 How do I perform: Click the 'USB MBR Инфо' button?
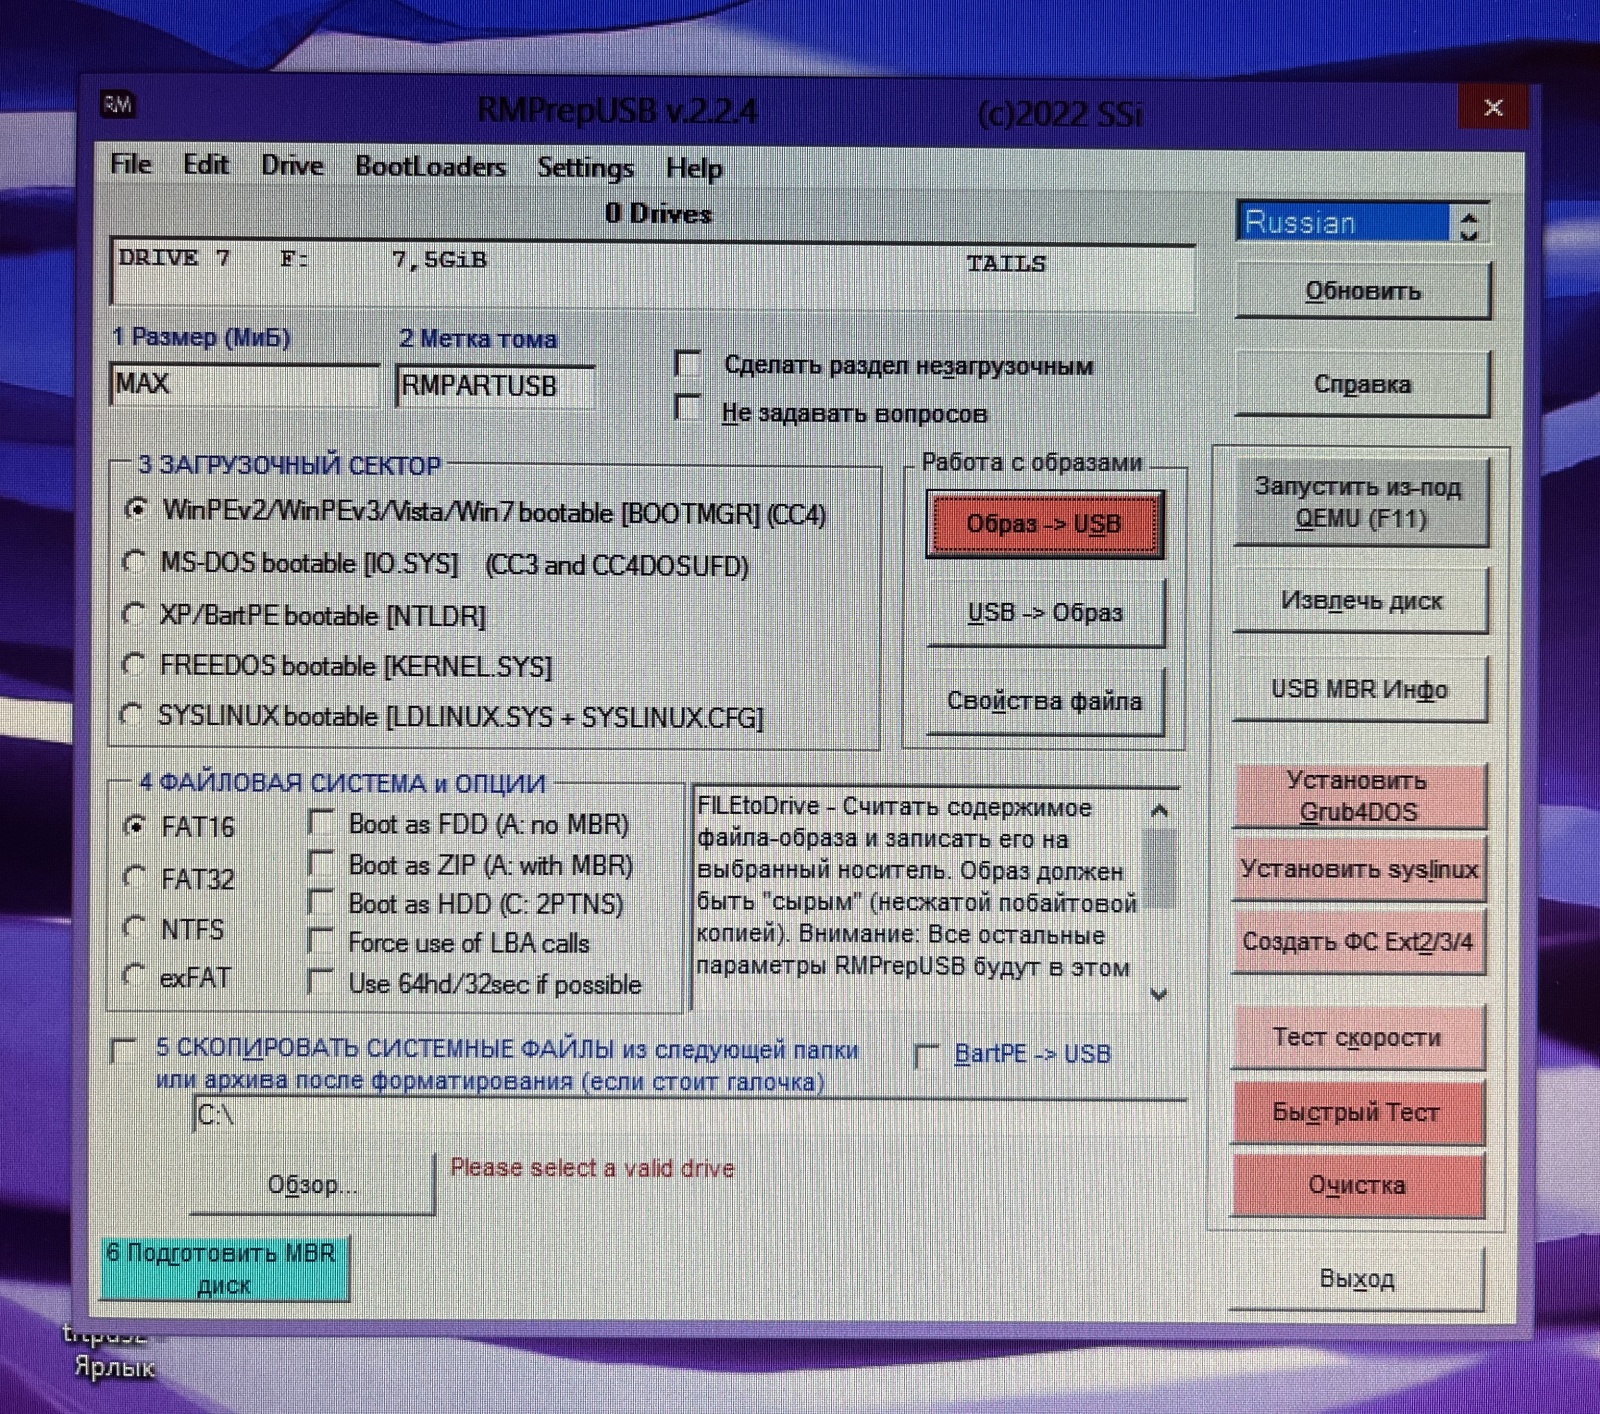point(1360,689)
